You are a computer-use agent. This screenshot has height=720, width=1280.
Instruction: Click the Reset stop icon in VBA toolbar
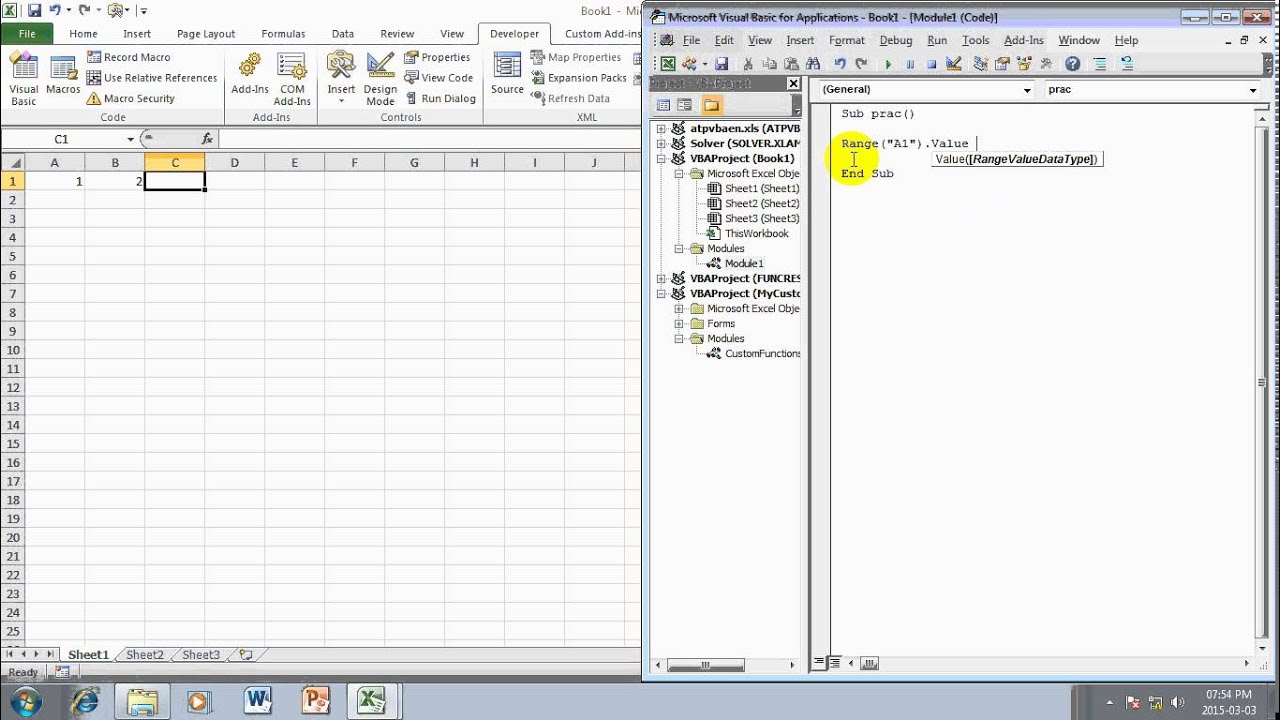932,64
